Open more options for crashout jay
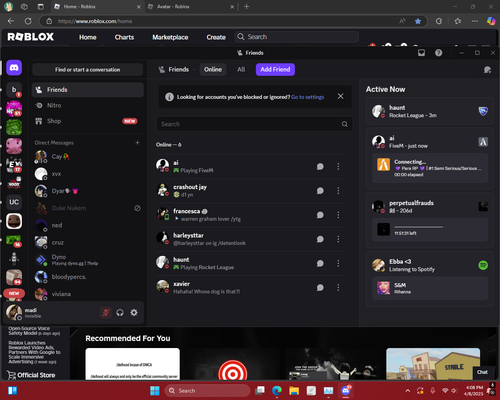The height and width of the screenshot is (400, 500). (338, 191)
